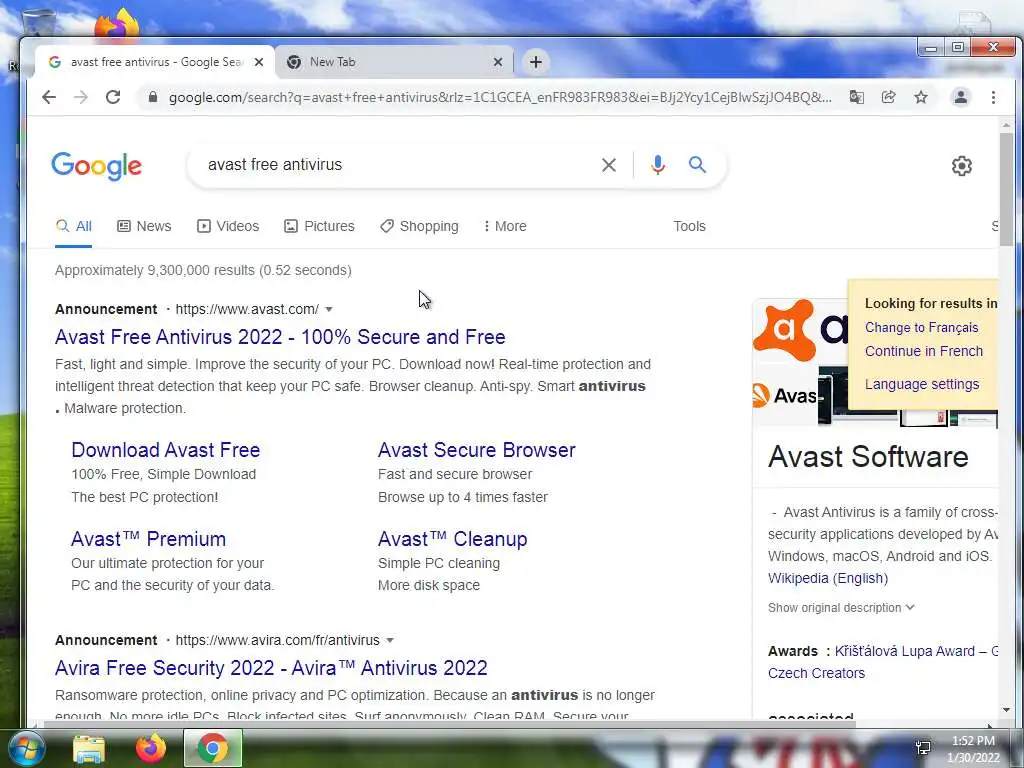Image resolution: width=1024 pixels, height=768 pixels.
Task: Launch Firefox from the taskbar
Action: (151, 748)
